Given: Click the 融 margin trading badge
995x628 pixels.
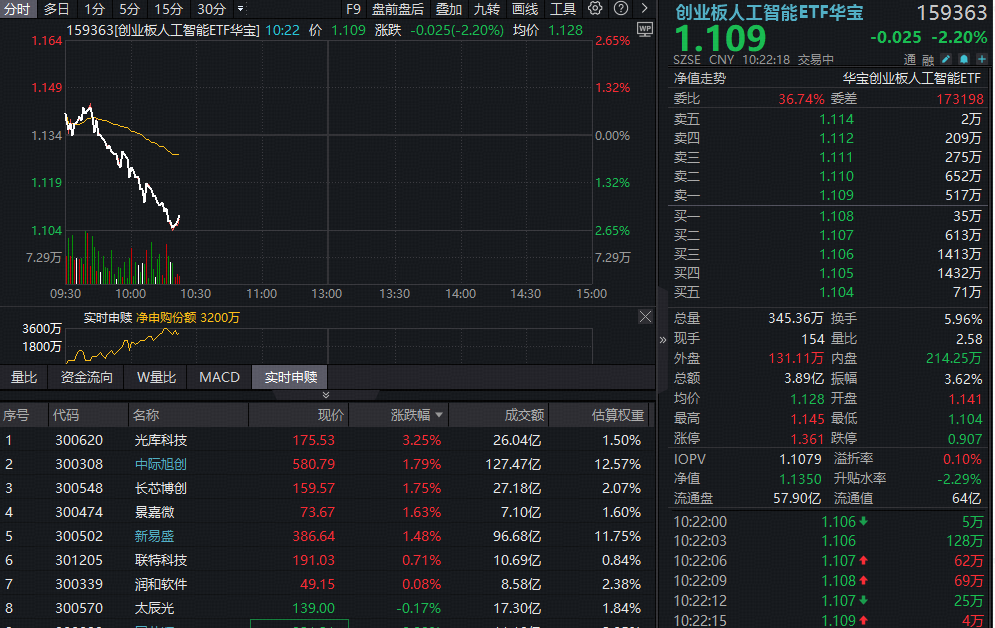Looking at the screenshot, I should click(928, 59).
